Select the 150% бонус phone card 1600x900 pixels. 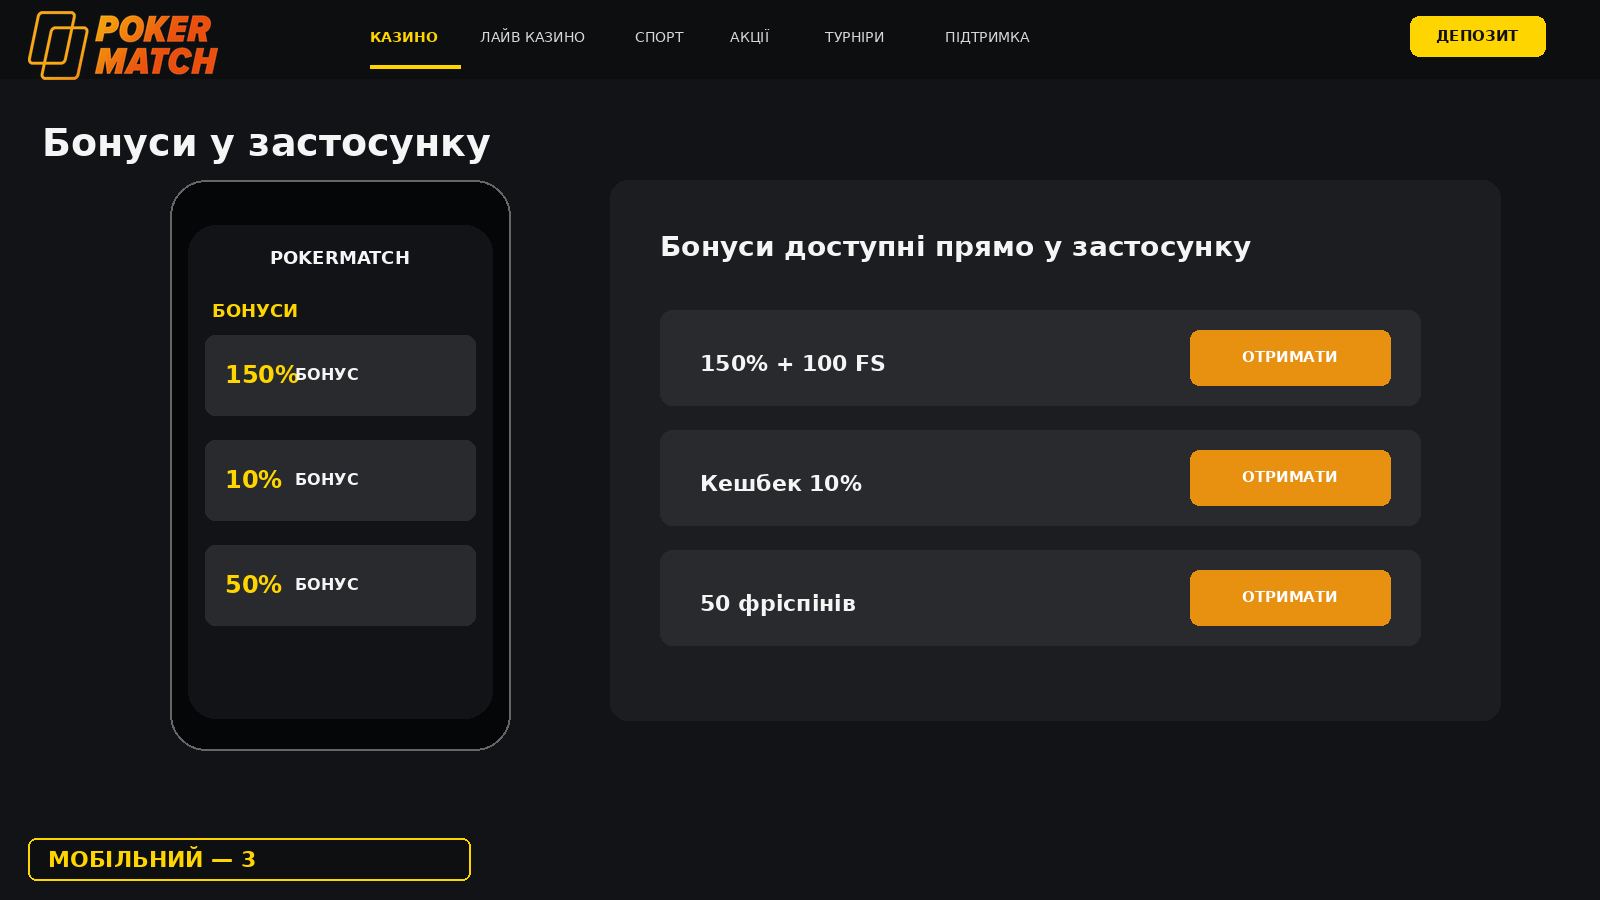pos(340,375)
